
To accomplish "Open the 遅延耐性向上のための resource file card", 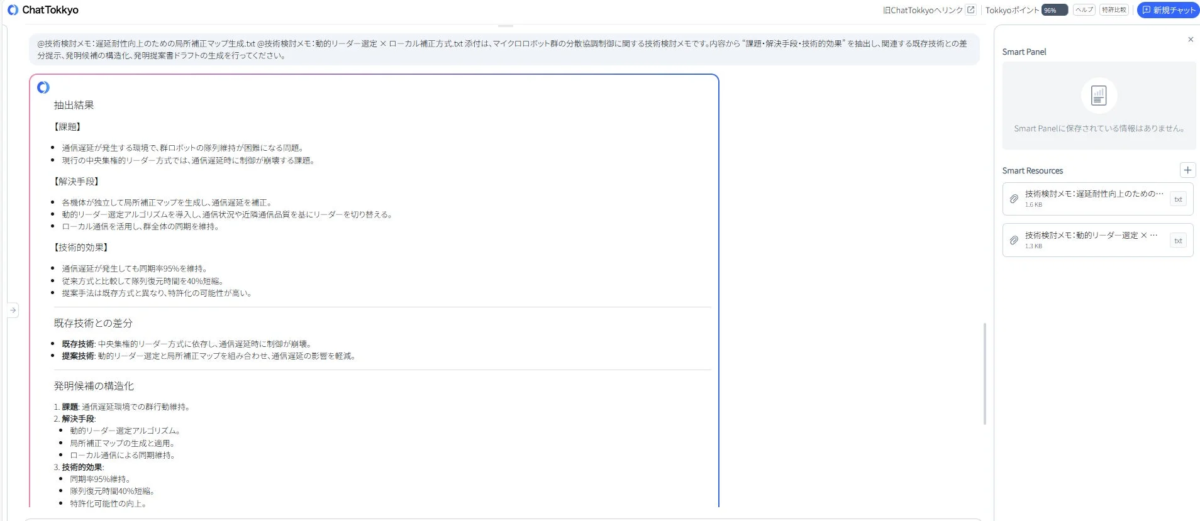I will click(1098, 199).
